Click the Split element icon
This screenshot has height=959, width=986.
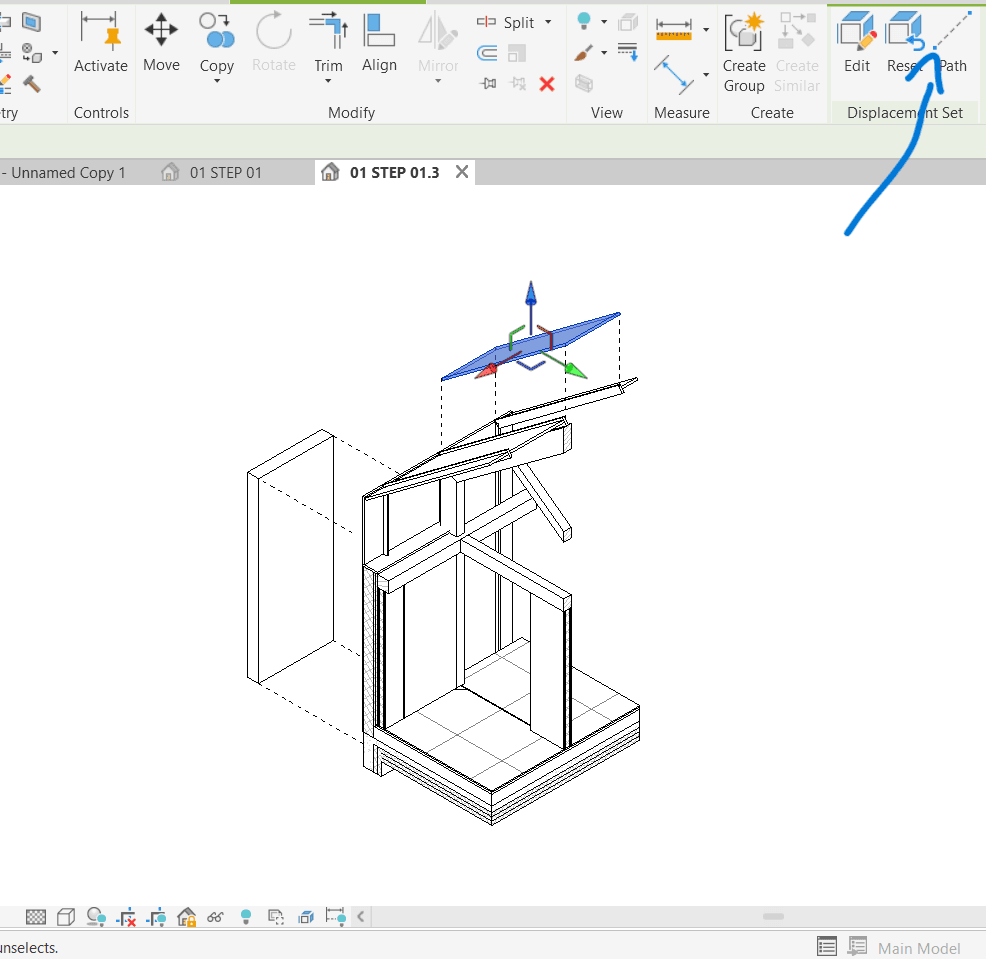tap(486, 22)
